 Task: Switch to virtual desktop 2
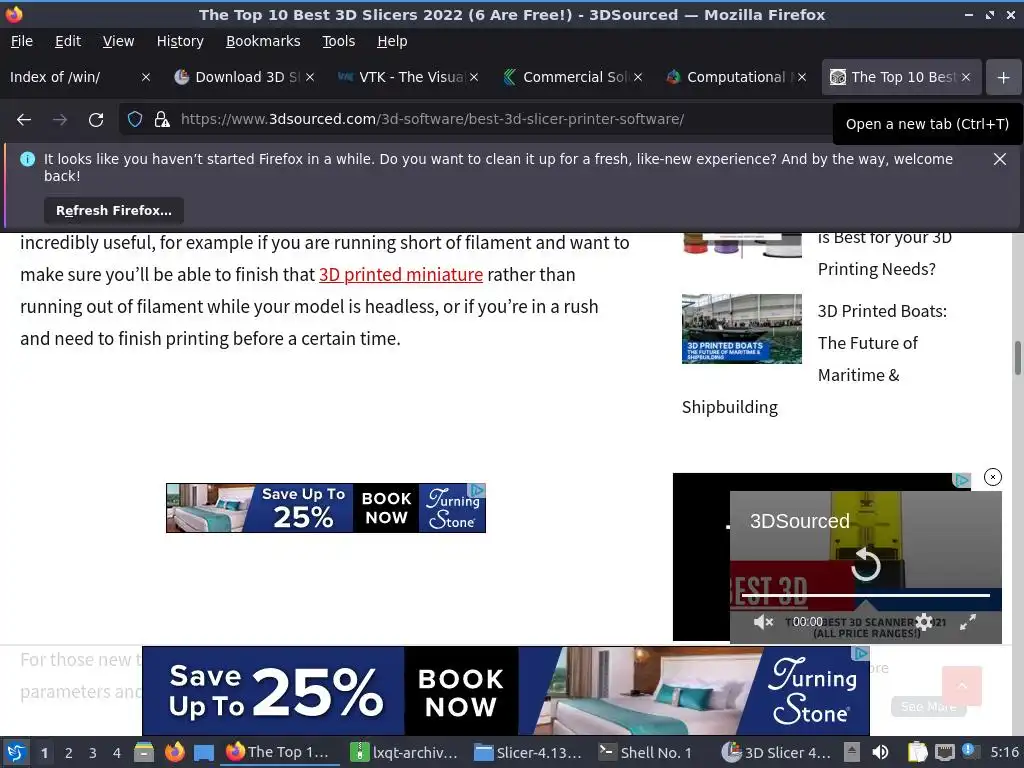click(69, 753)
